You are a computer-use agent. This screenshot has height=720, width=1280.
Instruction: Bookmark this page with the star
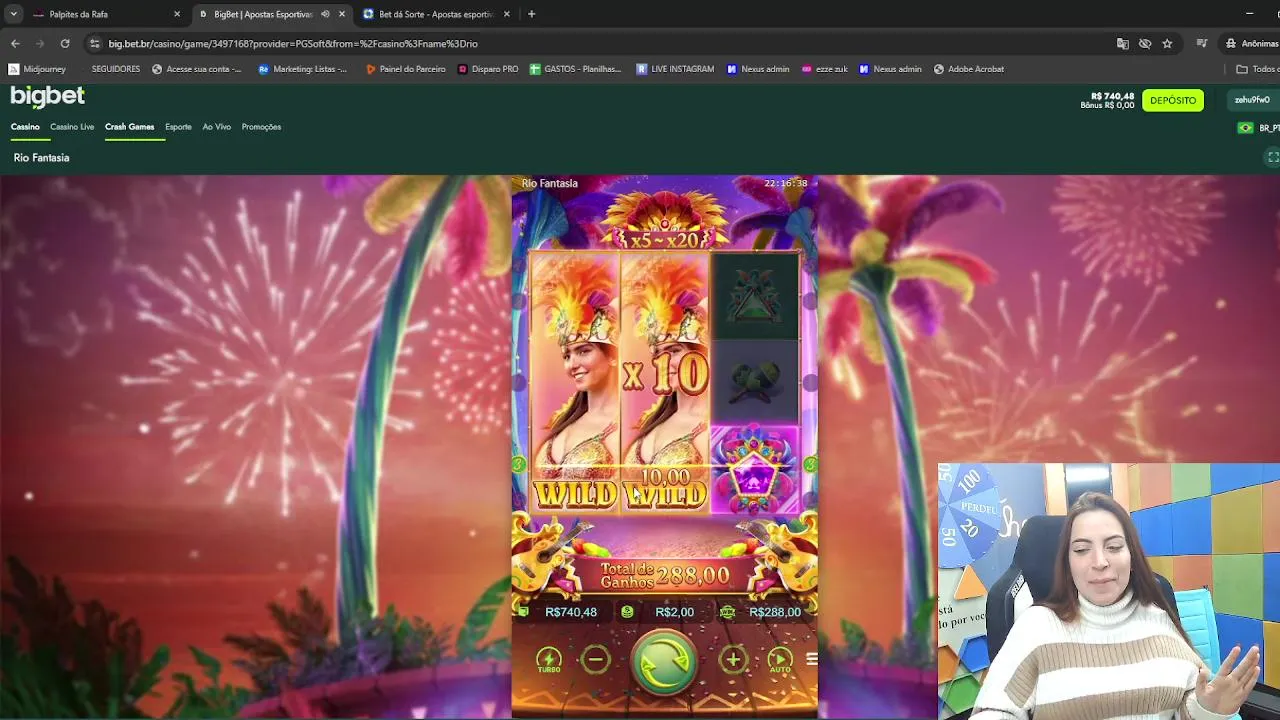[x=1167, y=44]
